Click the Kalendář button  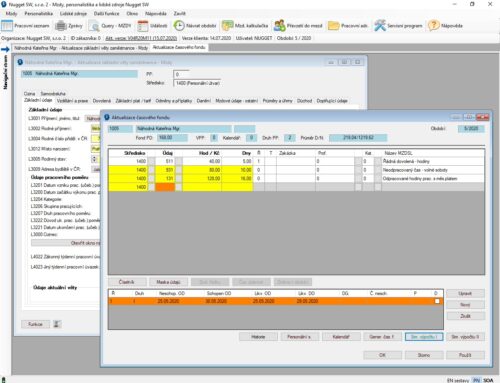click(341, 337)
